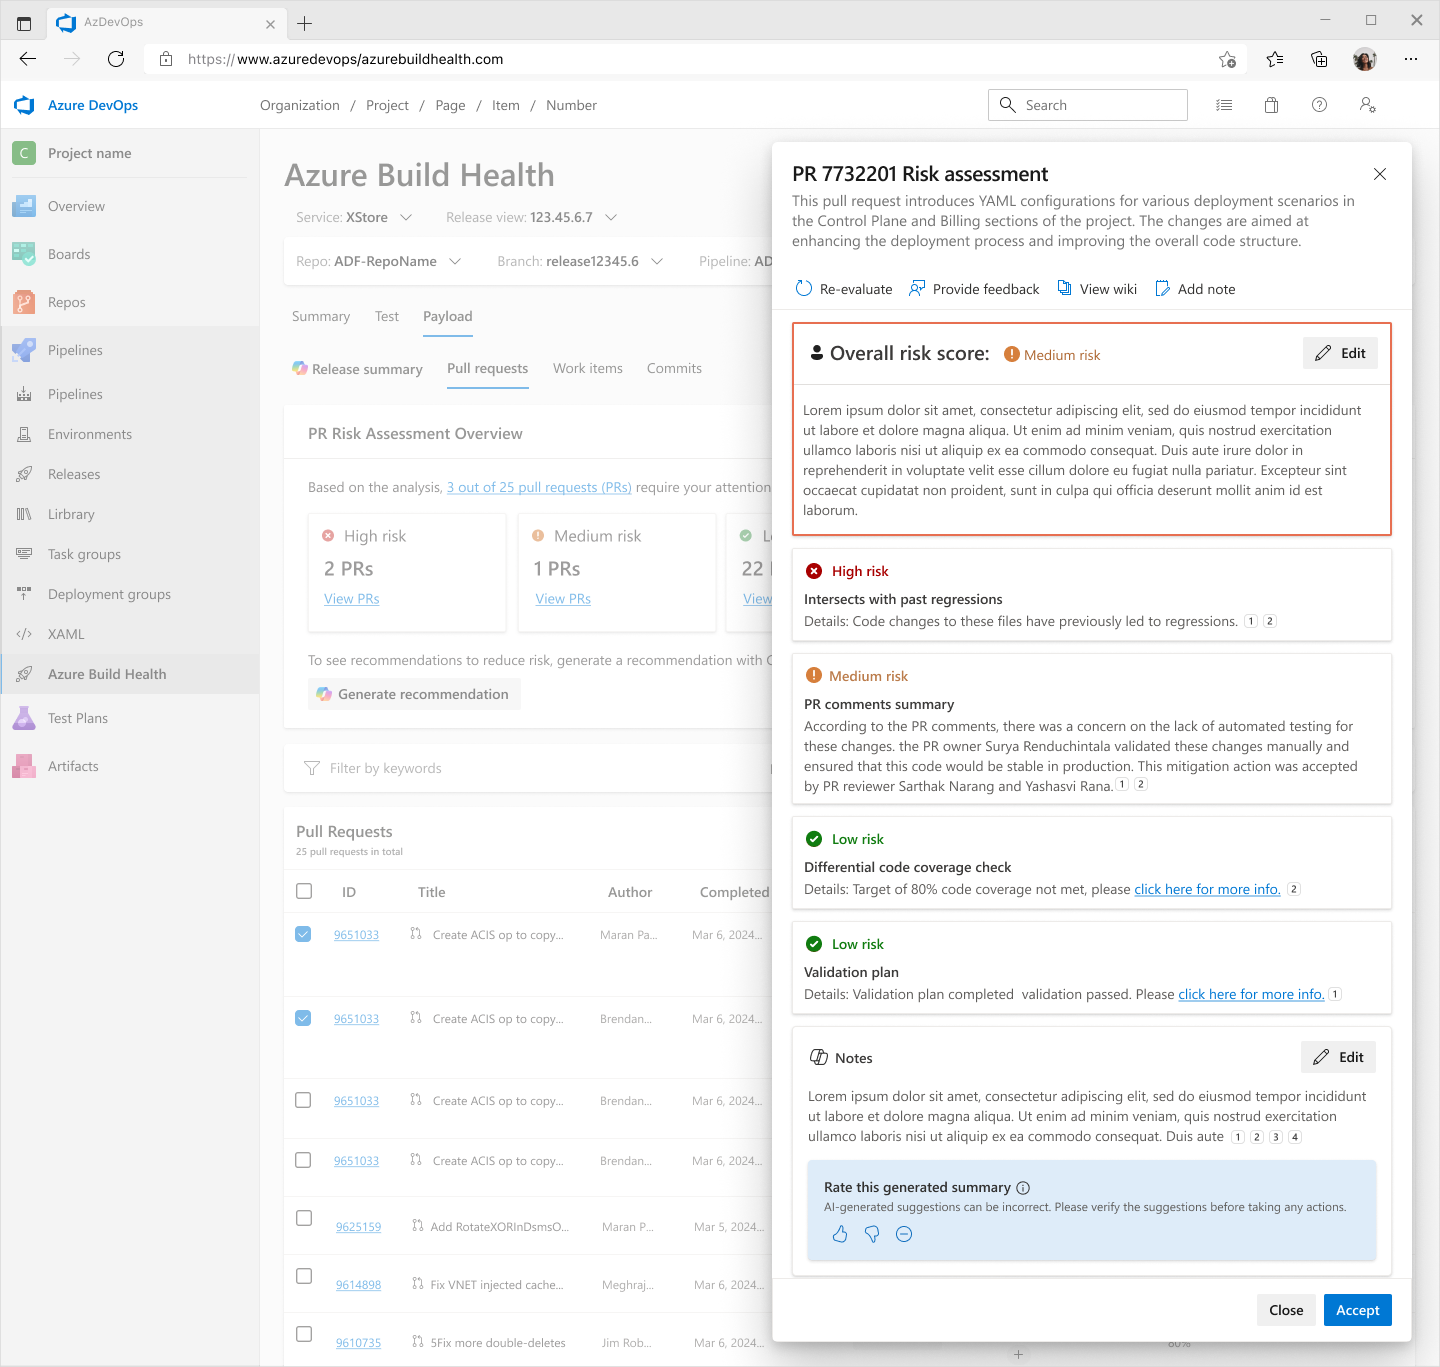Open the Release summary sub-tab

point(357,369)
